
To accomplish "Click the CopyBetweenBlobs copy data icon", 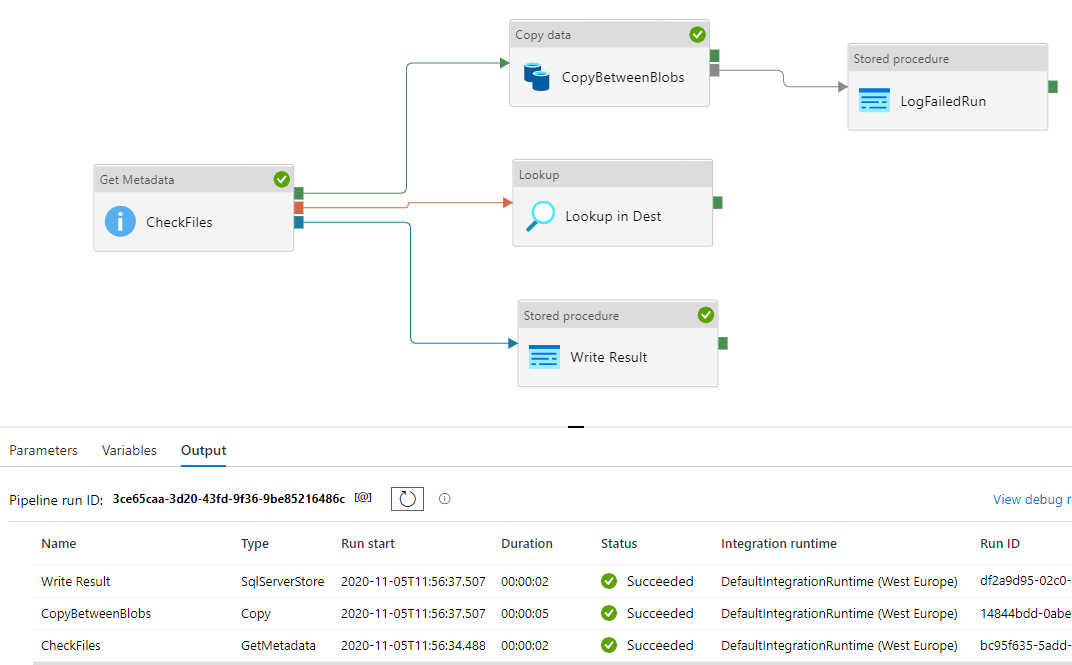I will (x=537, y=76).
